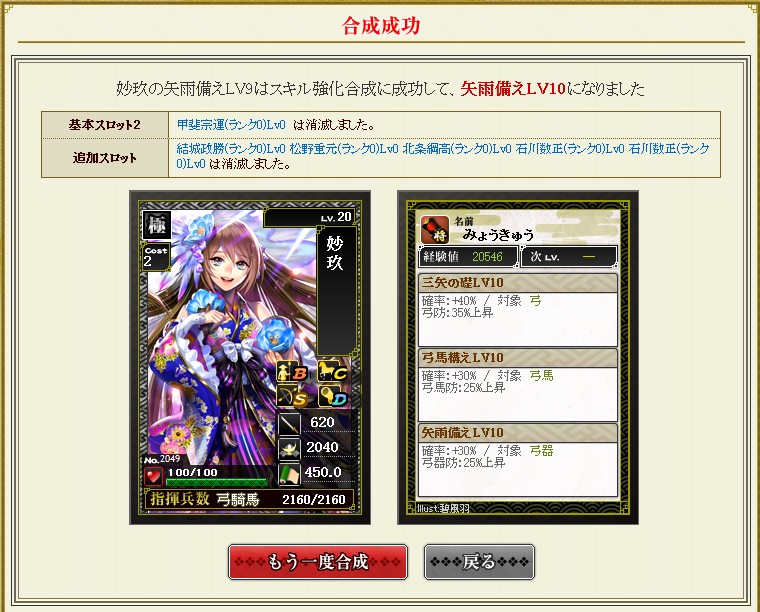Click the 戻る gray button

(479, 562)
